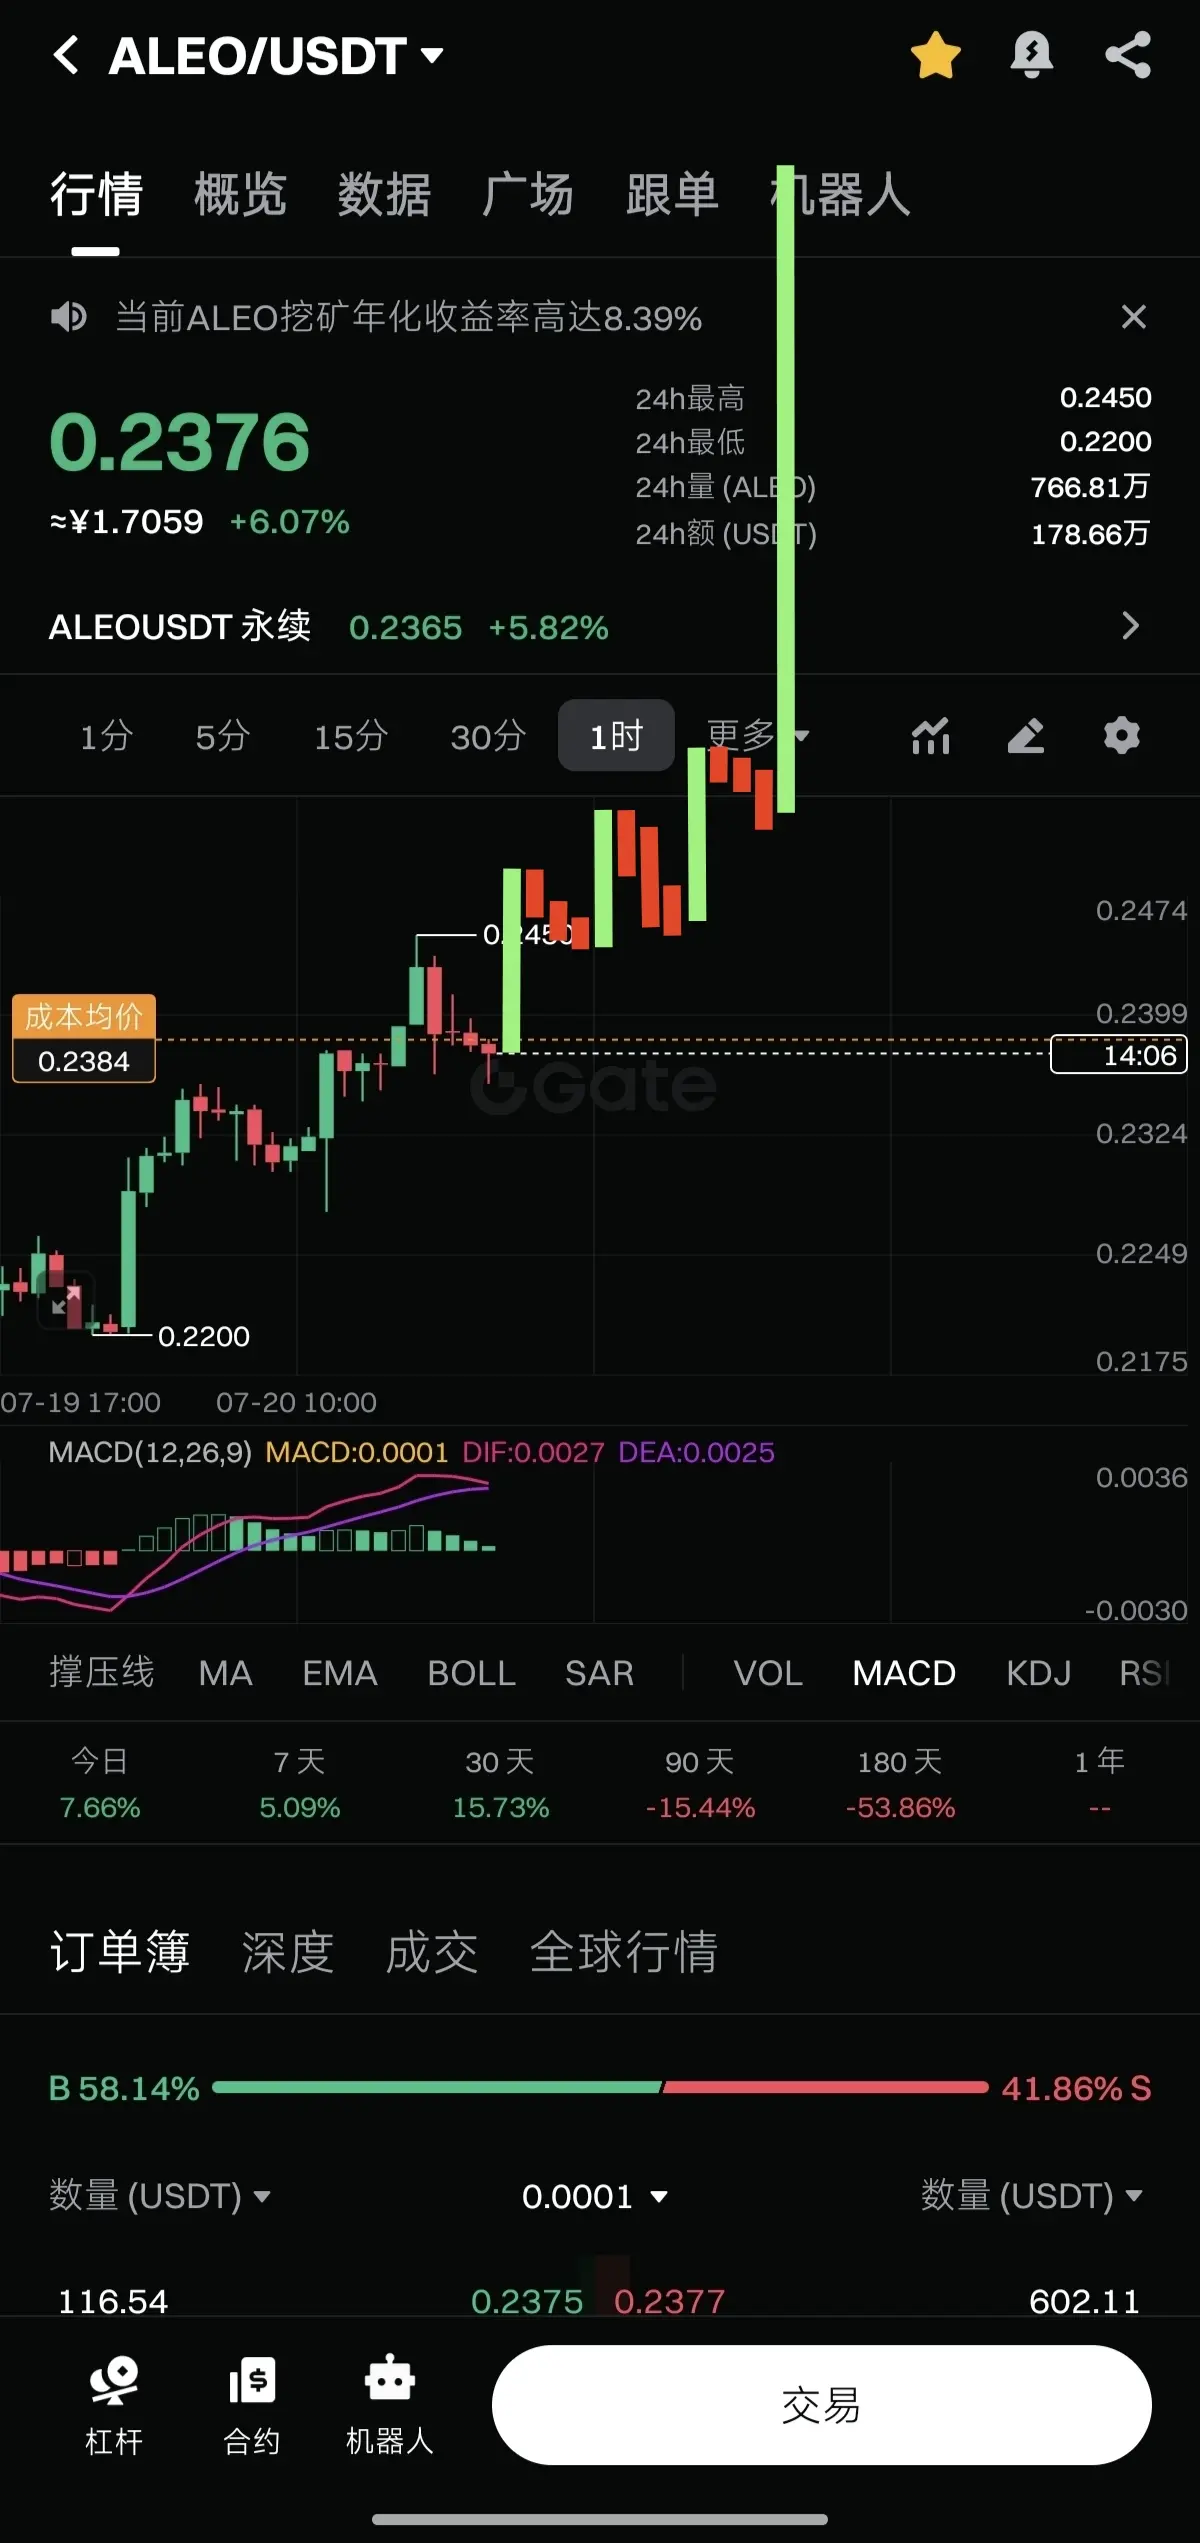Screen dimensions: 1200x2543
Task: Switch to the 全球行情 tab
Action: (624, 1951)
